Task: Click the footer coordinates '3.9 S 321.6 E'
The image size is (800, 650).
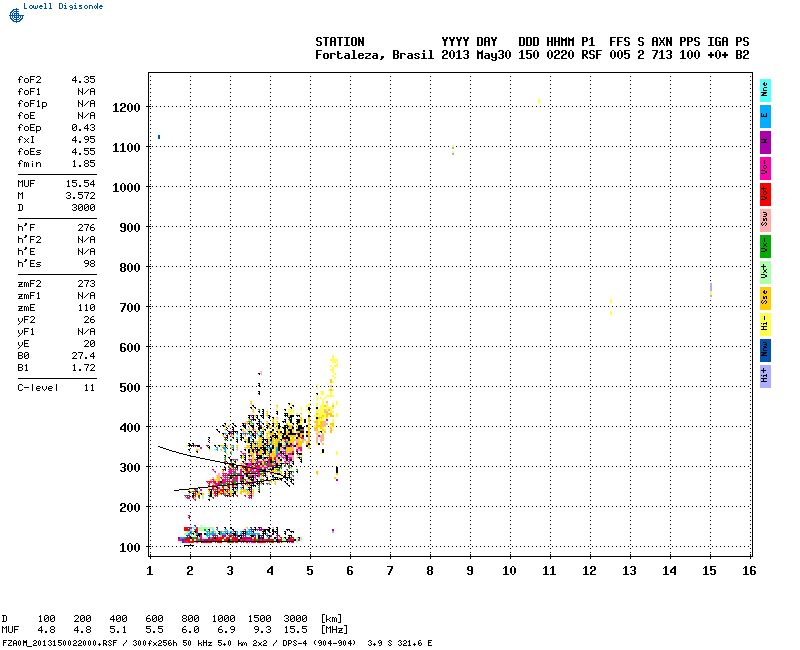Action: [x=399, y=643]
